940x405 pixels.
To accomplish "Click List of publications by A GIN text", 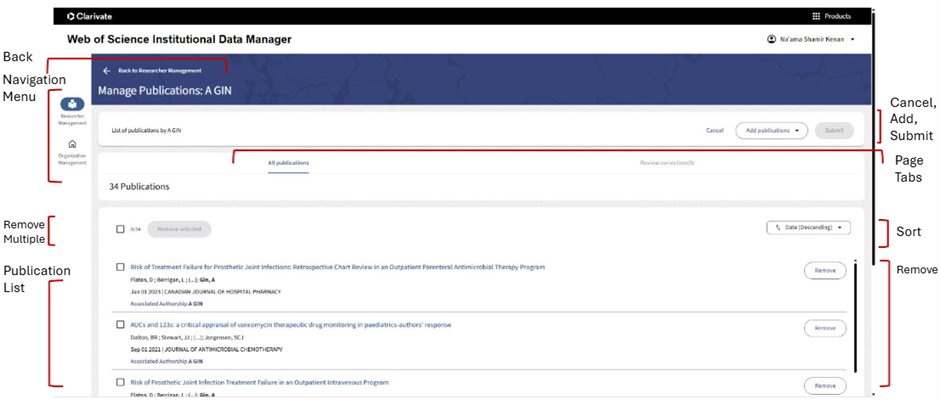I will 147,131.
